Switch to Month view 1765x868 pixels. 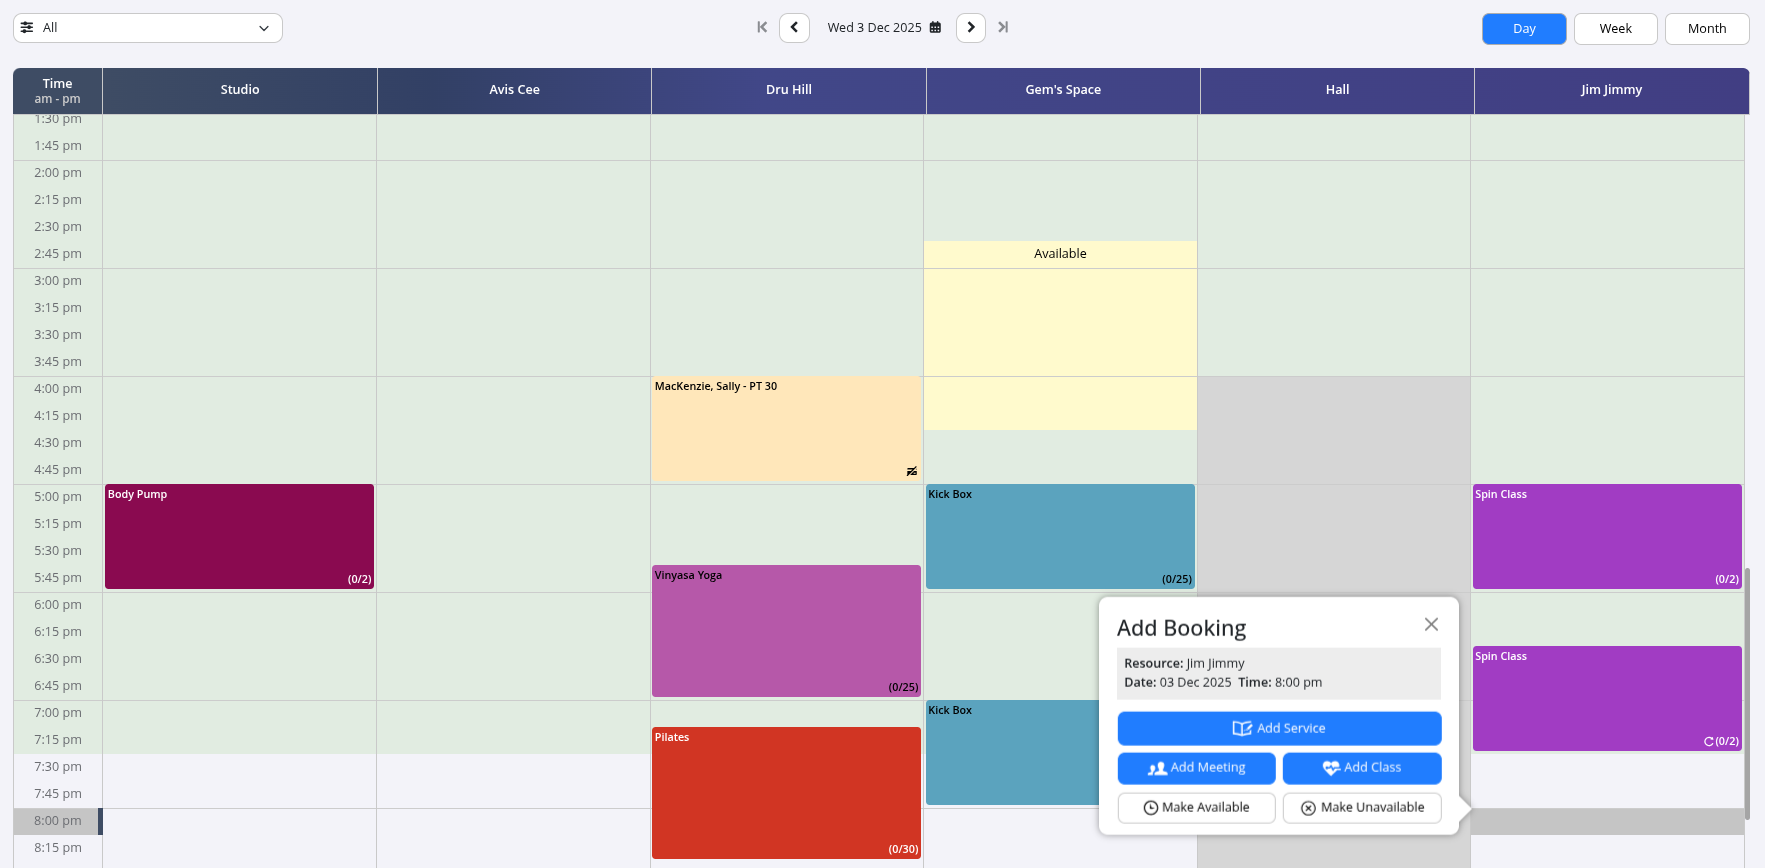coord(1706,29)
